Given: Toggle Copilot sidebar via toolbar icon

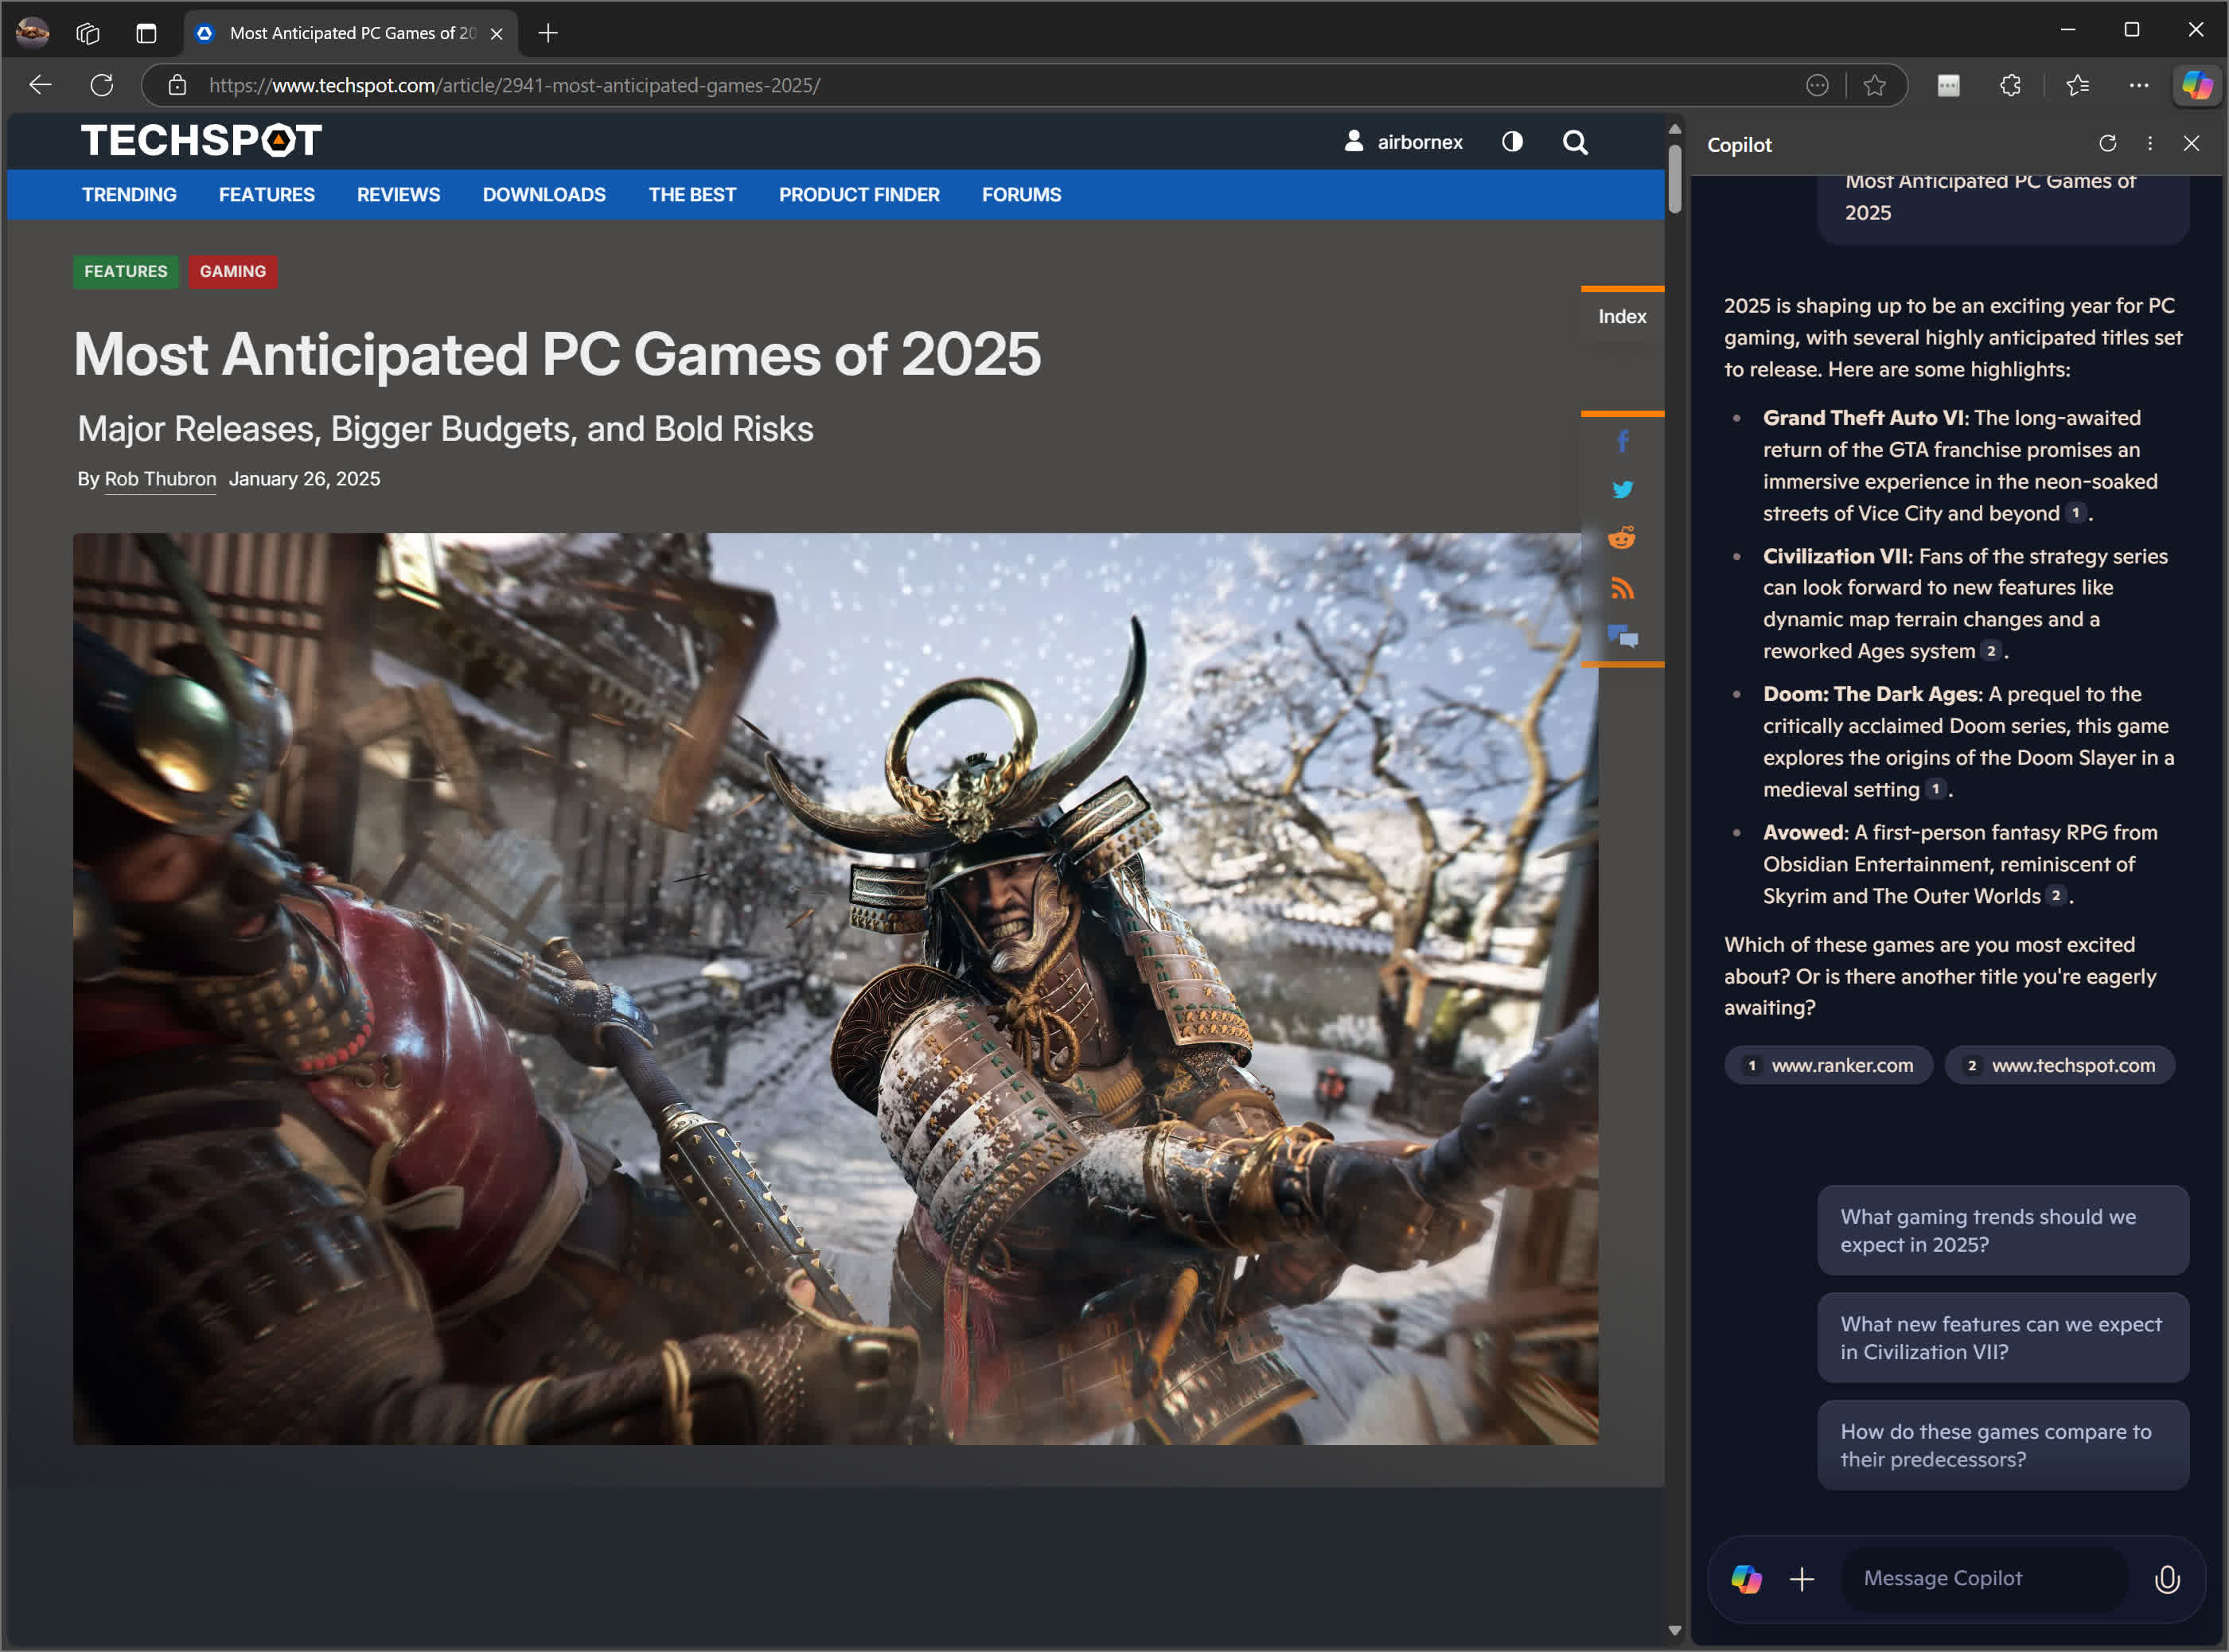Looking at the screenshot, I should tap(2196, 85).
